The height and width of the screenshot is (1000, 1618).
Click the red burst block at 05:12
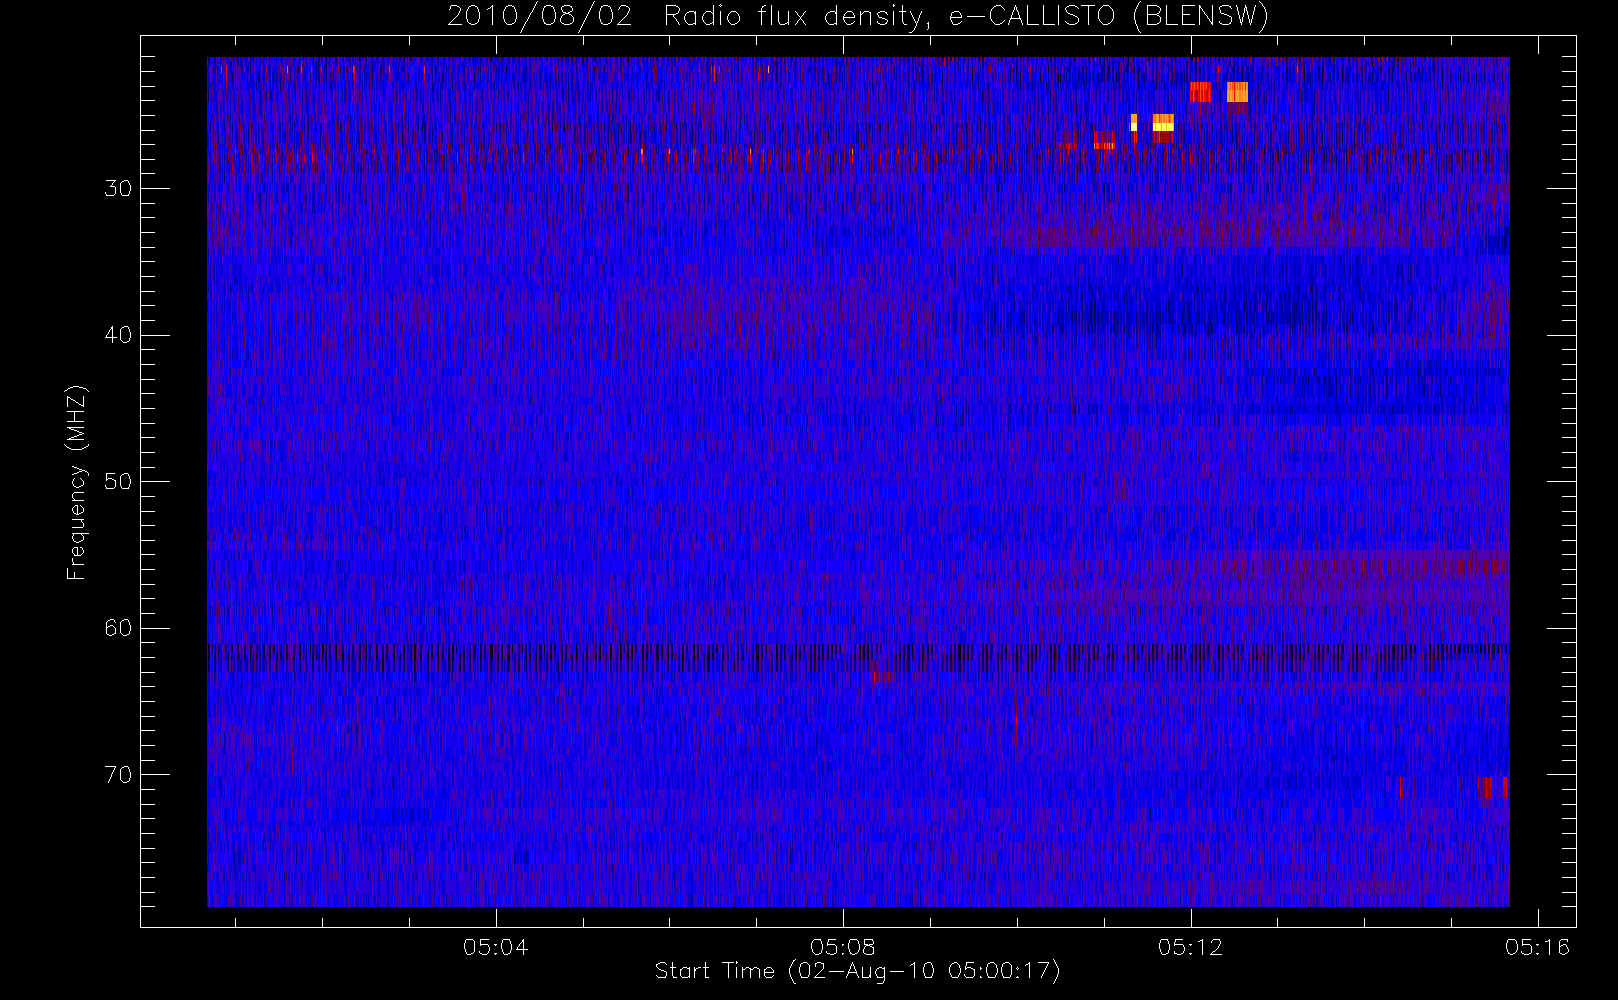click(x=1200, y=92)
